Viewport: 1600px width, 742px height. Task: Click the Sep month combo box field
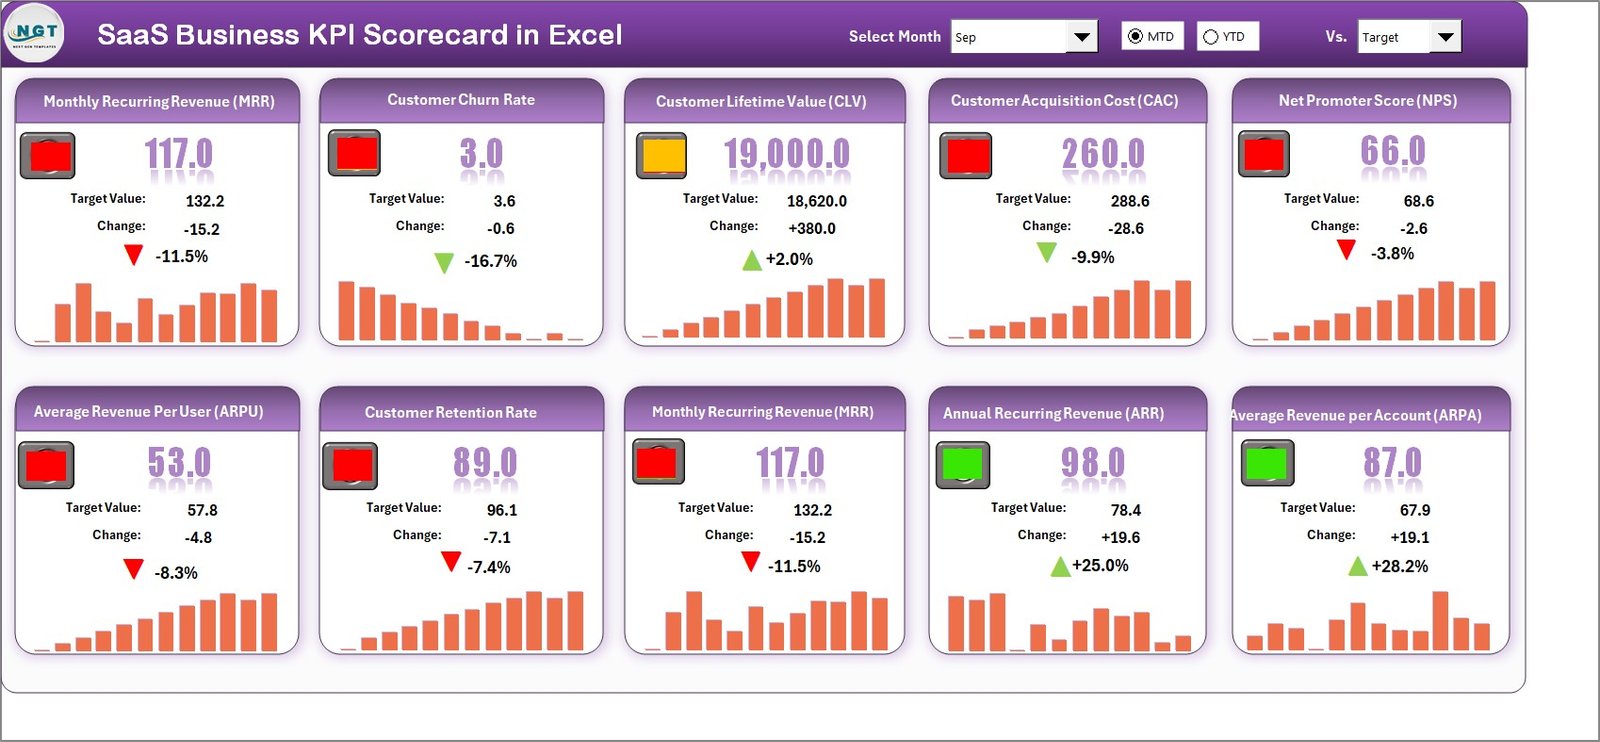coord(1008,37)
